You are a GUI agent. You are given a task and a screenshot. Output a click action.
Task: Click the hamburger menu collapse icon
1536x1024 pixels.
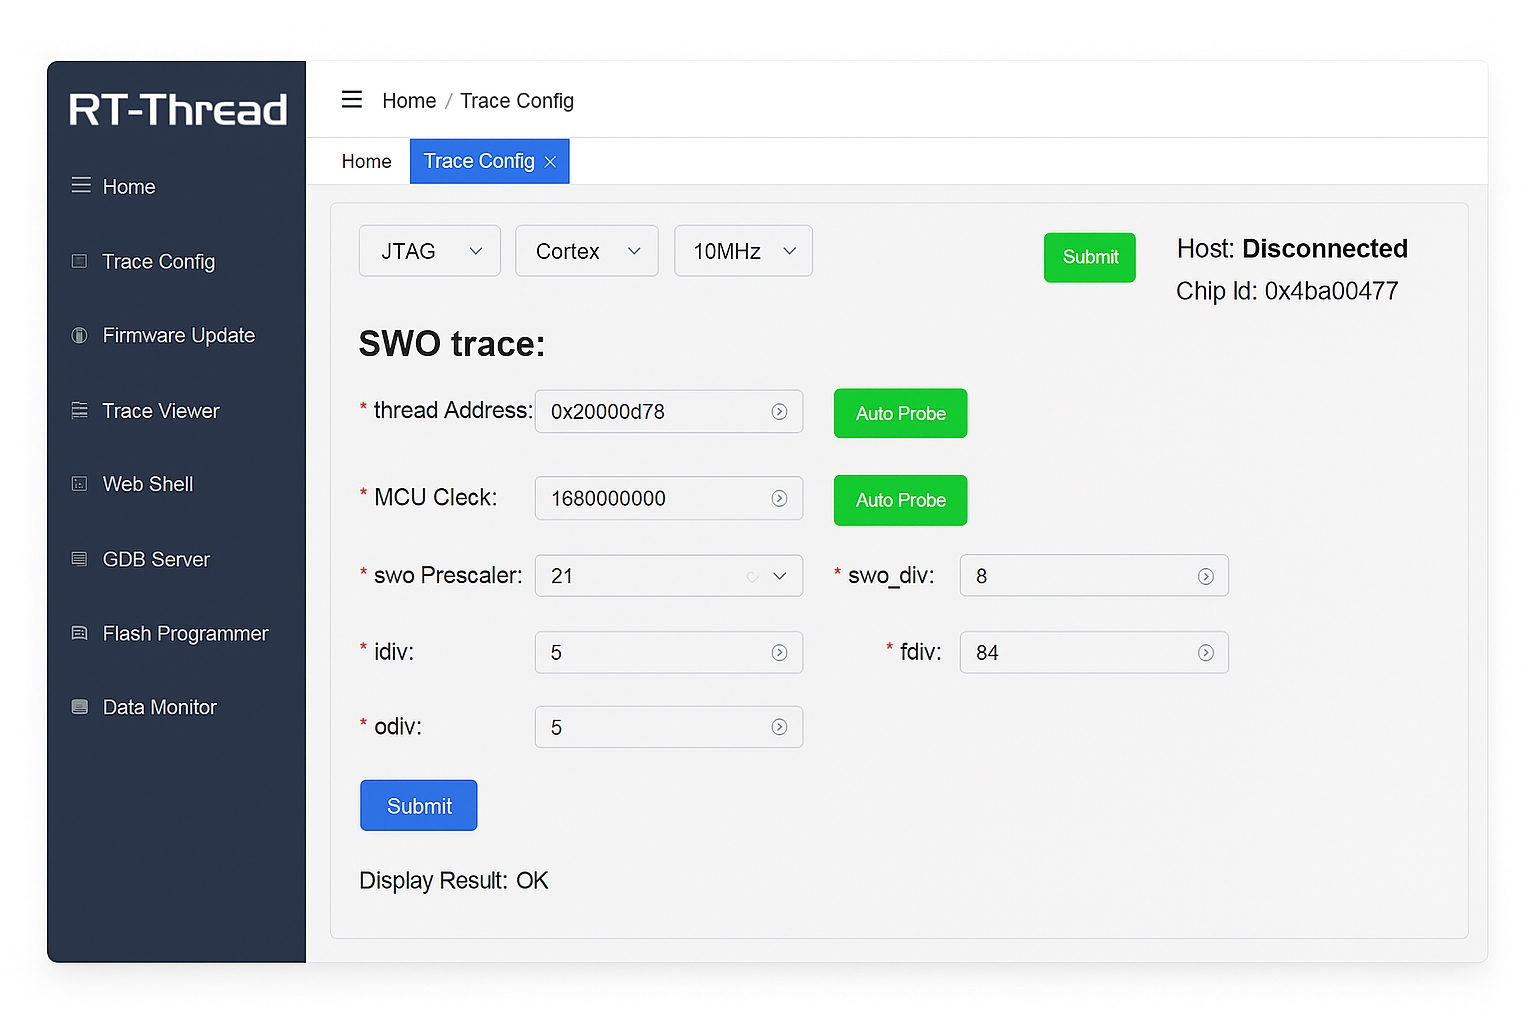(x=351, y=99)
